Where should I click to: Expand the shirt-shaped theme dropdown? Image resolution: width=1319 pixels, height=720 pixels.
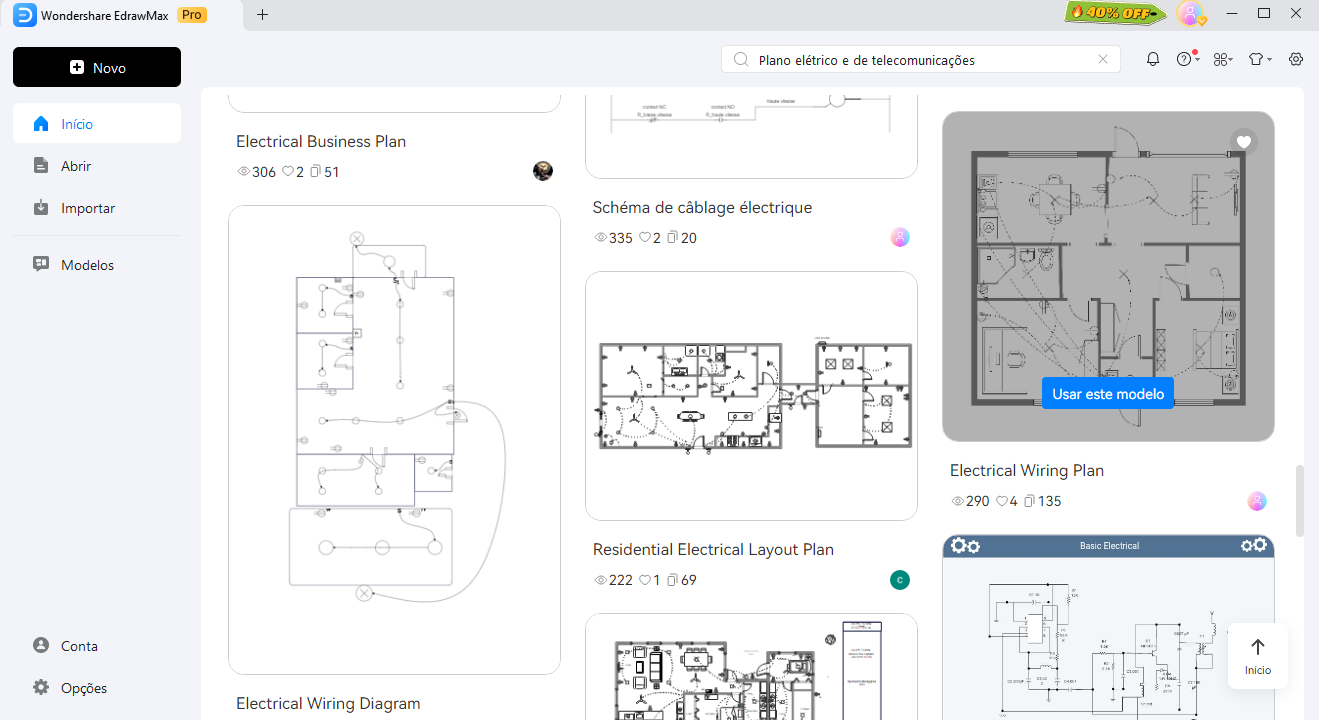1259,60
